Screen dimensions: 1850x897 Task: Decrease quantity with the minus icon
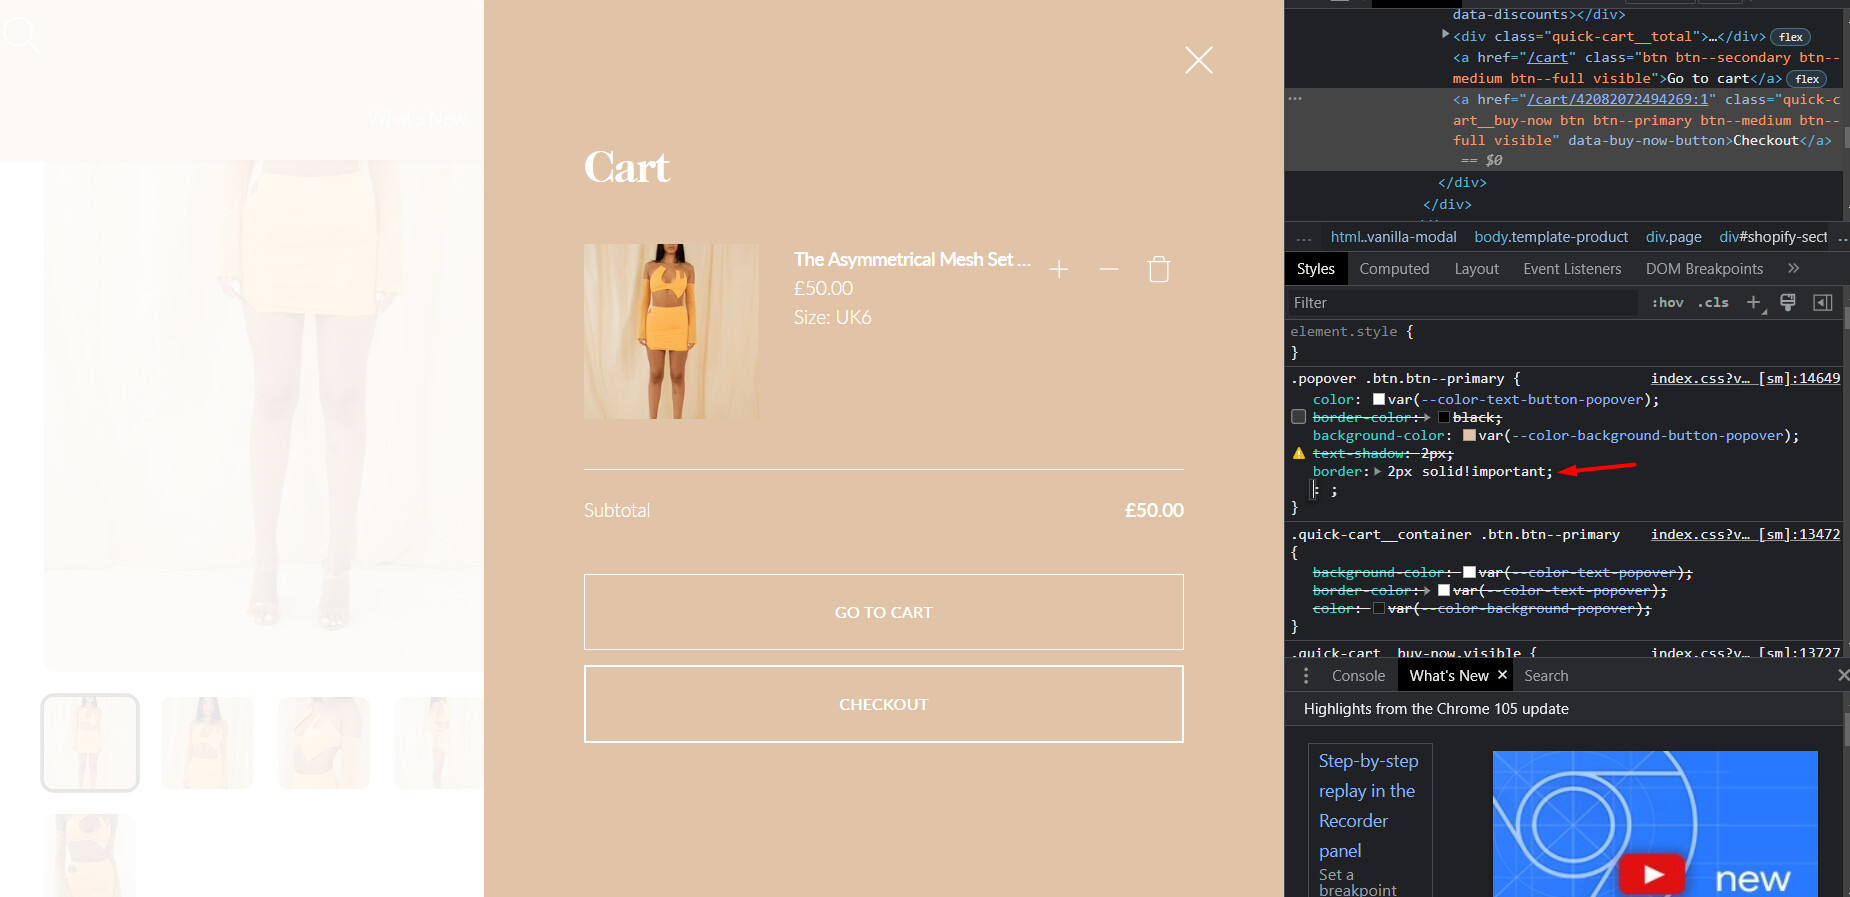coord(1109,269)
